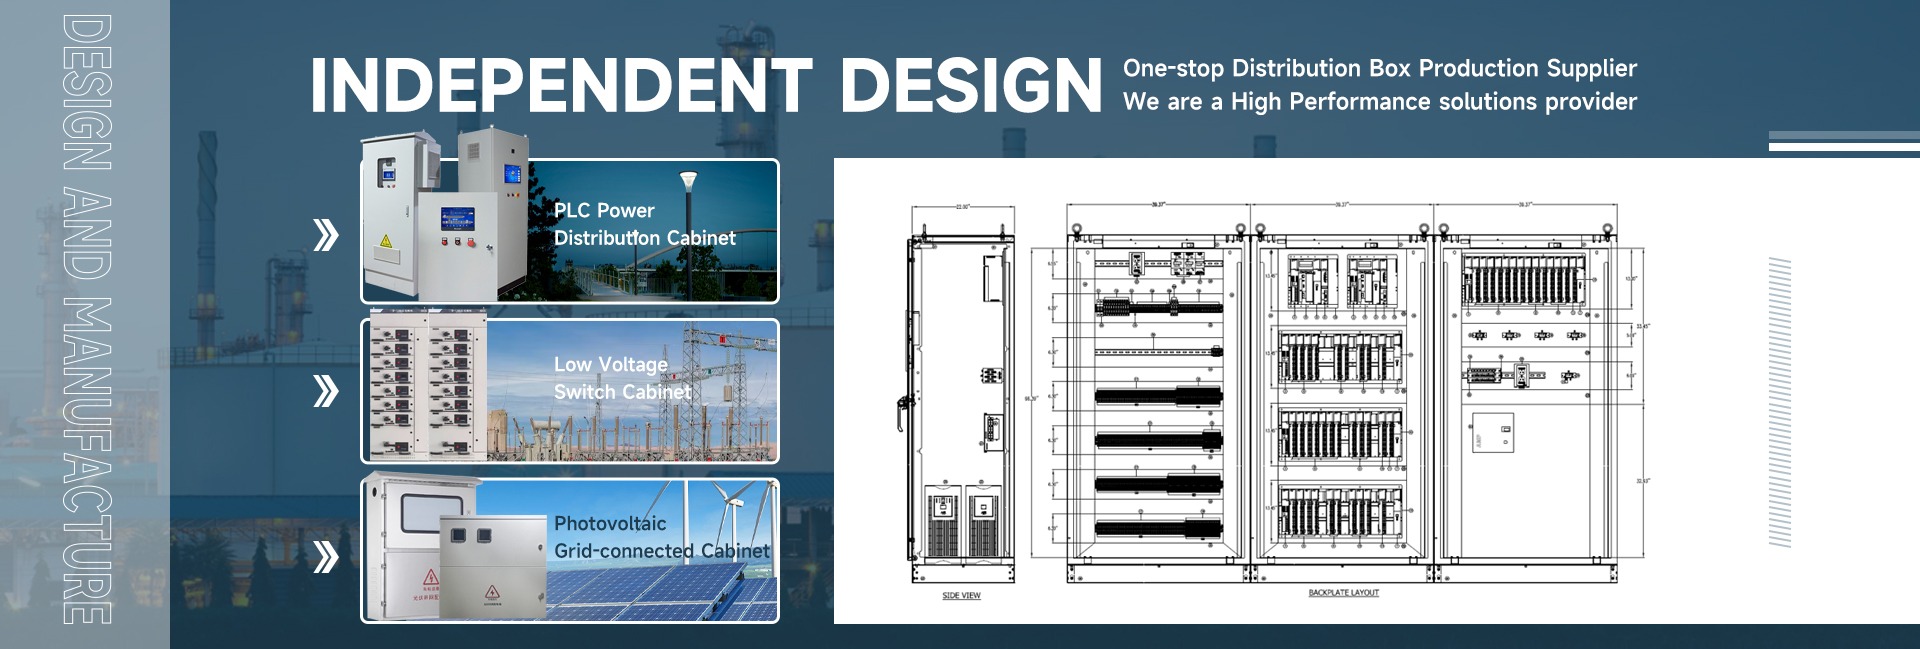This screenshot has width=1920, height=649.
Task: Open the Photovoltaic Grid-connected Cabinet card
Action: (x=570, y=550)
